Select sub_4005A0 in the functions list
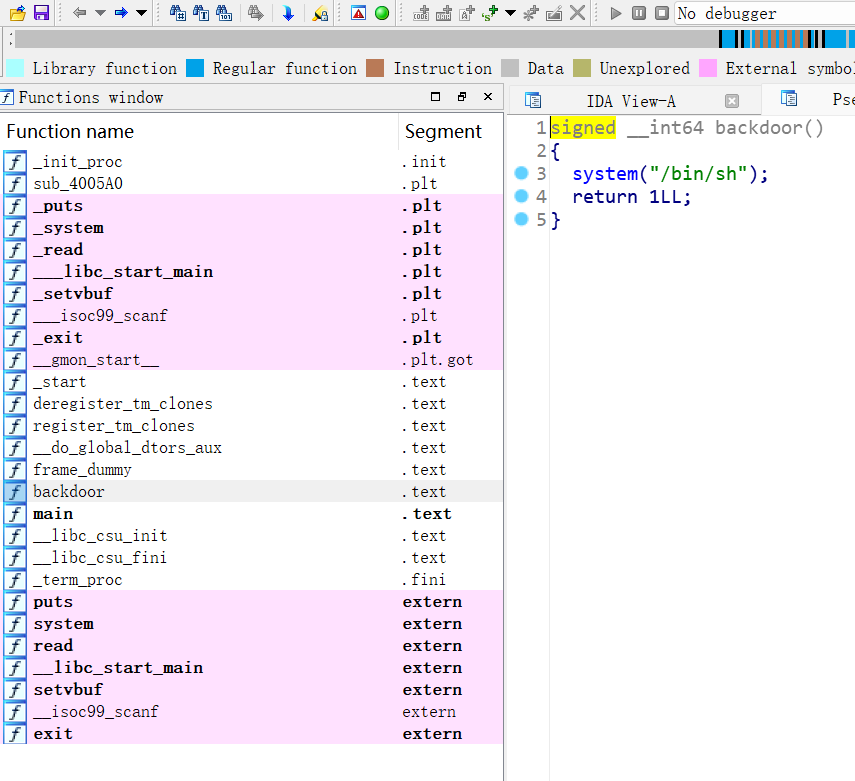Image resolution: width=855 pixels, height=781 pixels. pyautogui.click(x=252, y=183)
